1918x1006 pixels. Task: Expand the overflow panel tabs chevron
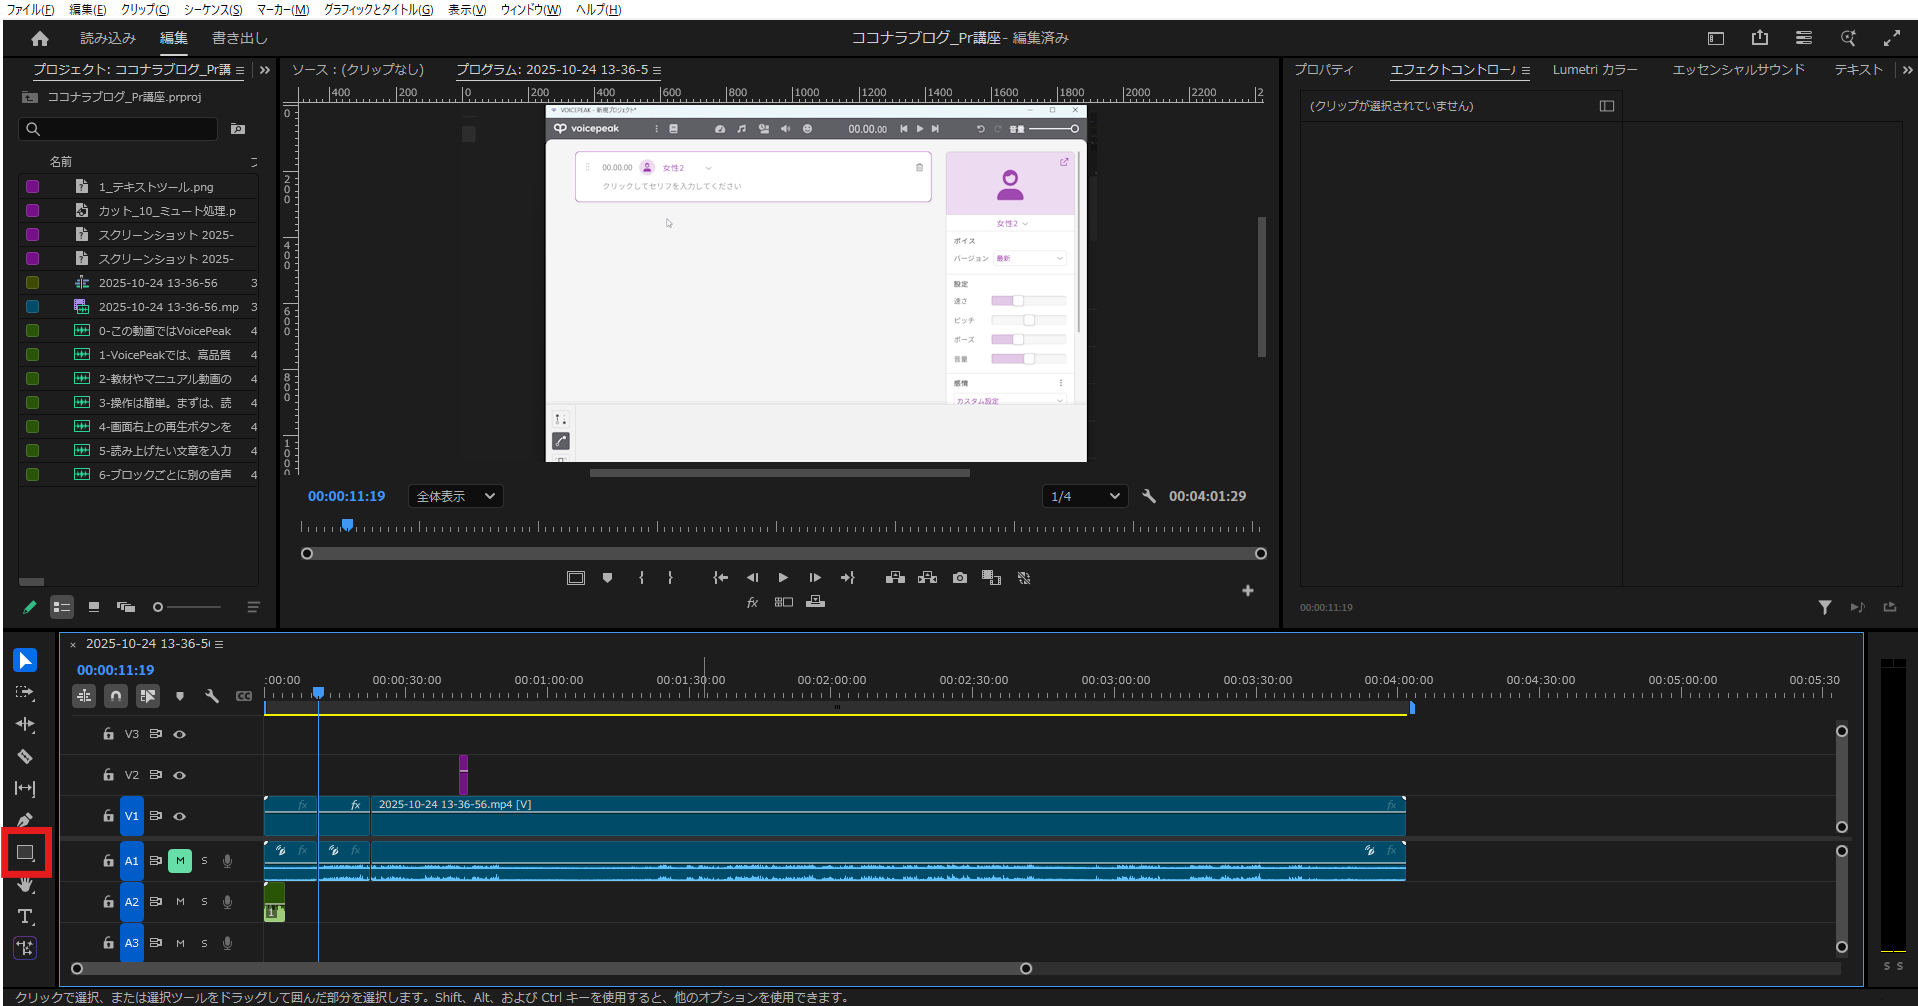pyautogui.click(x=1906, y=70)
